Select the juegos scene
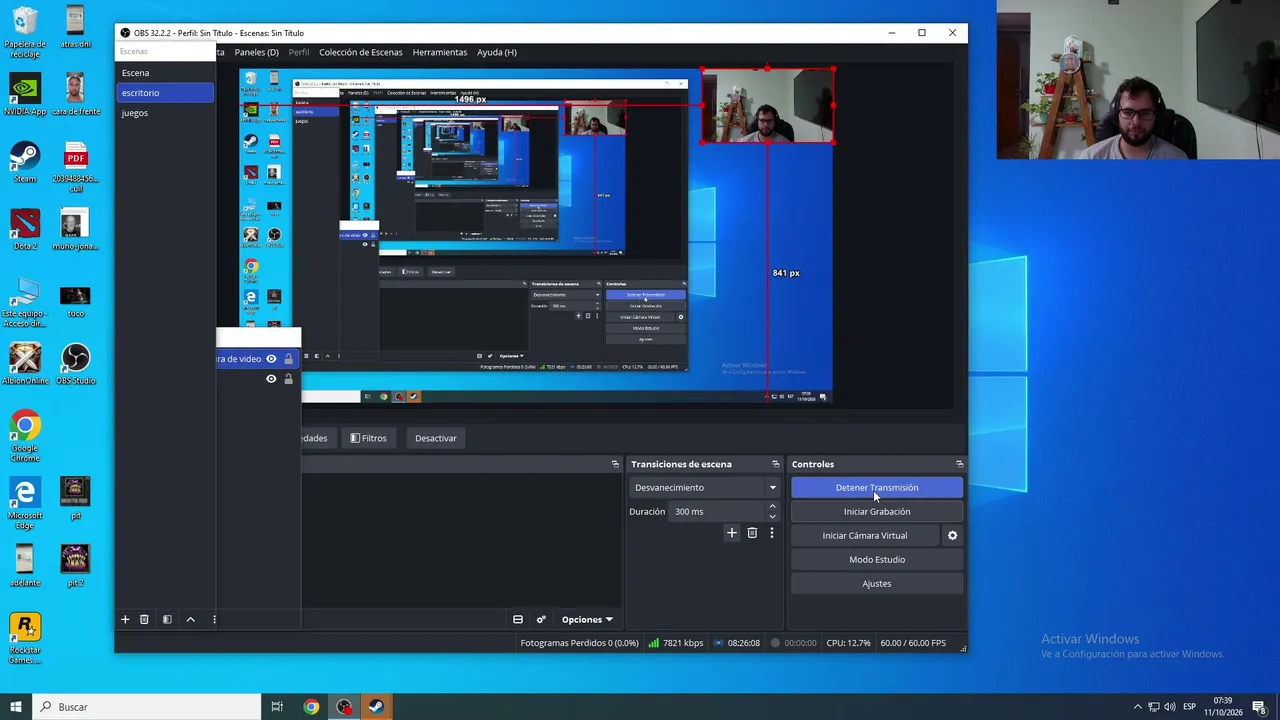1280x720 pixels. 165,113
